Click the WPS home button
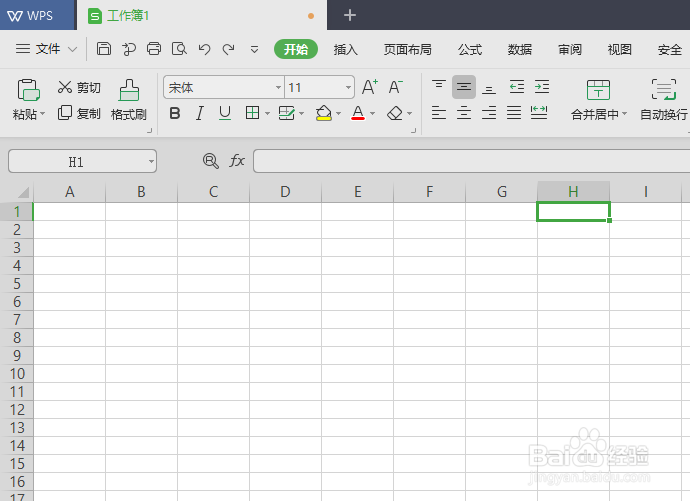The width and height of the screenshot is (690, 501). point(38,15)
